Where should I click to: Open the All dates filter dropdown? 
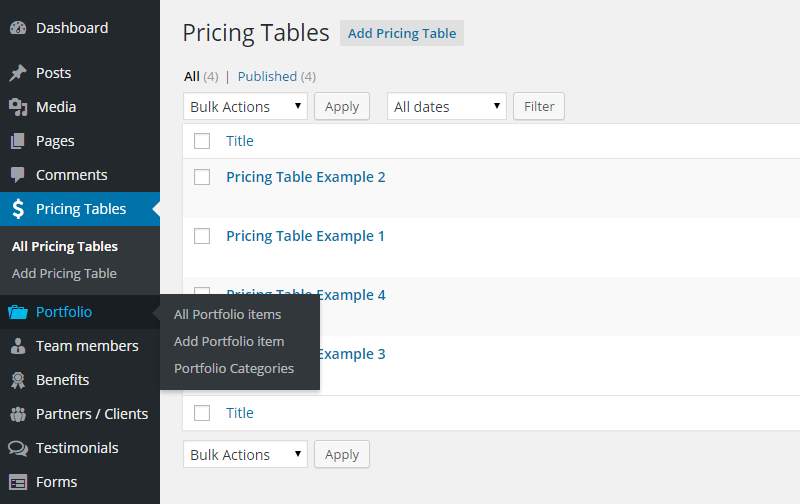click(x=447, y=106)
